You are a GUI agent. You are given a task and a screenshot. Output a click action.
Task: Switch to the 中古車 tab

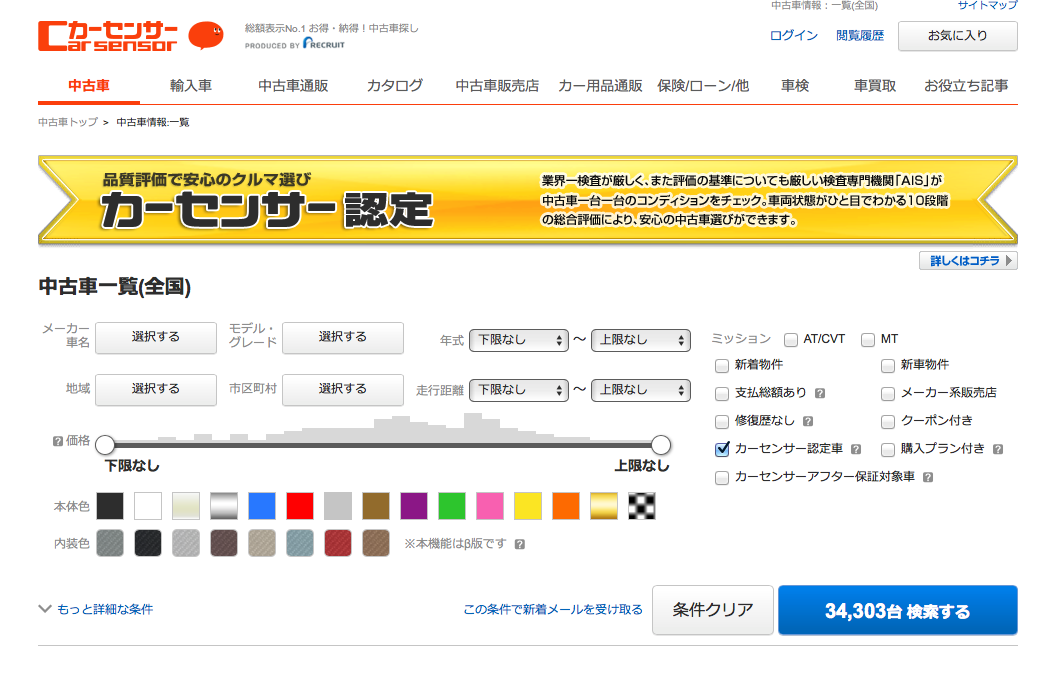(89, 86)
